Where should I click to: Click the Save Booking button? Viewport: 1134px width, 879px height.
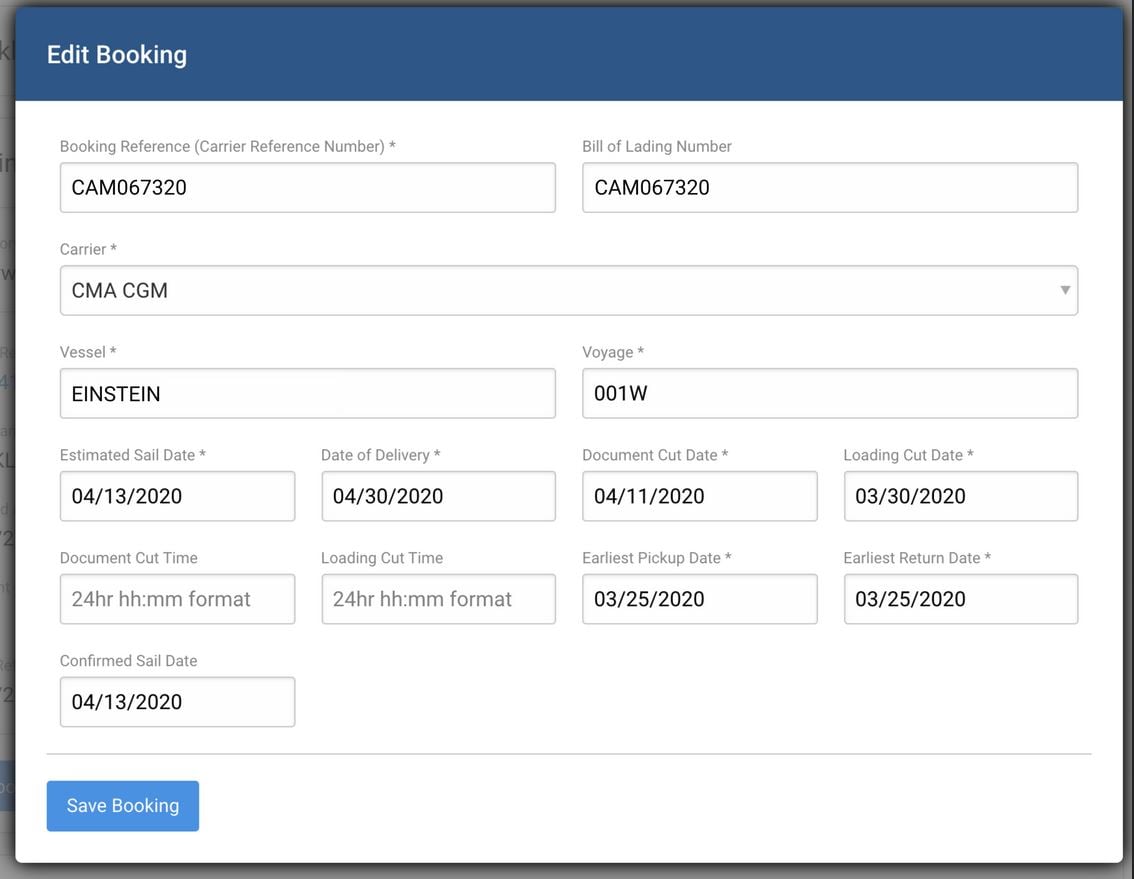click(122, 805)
